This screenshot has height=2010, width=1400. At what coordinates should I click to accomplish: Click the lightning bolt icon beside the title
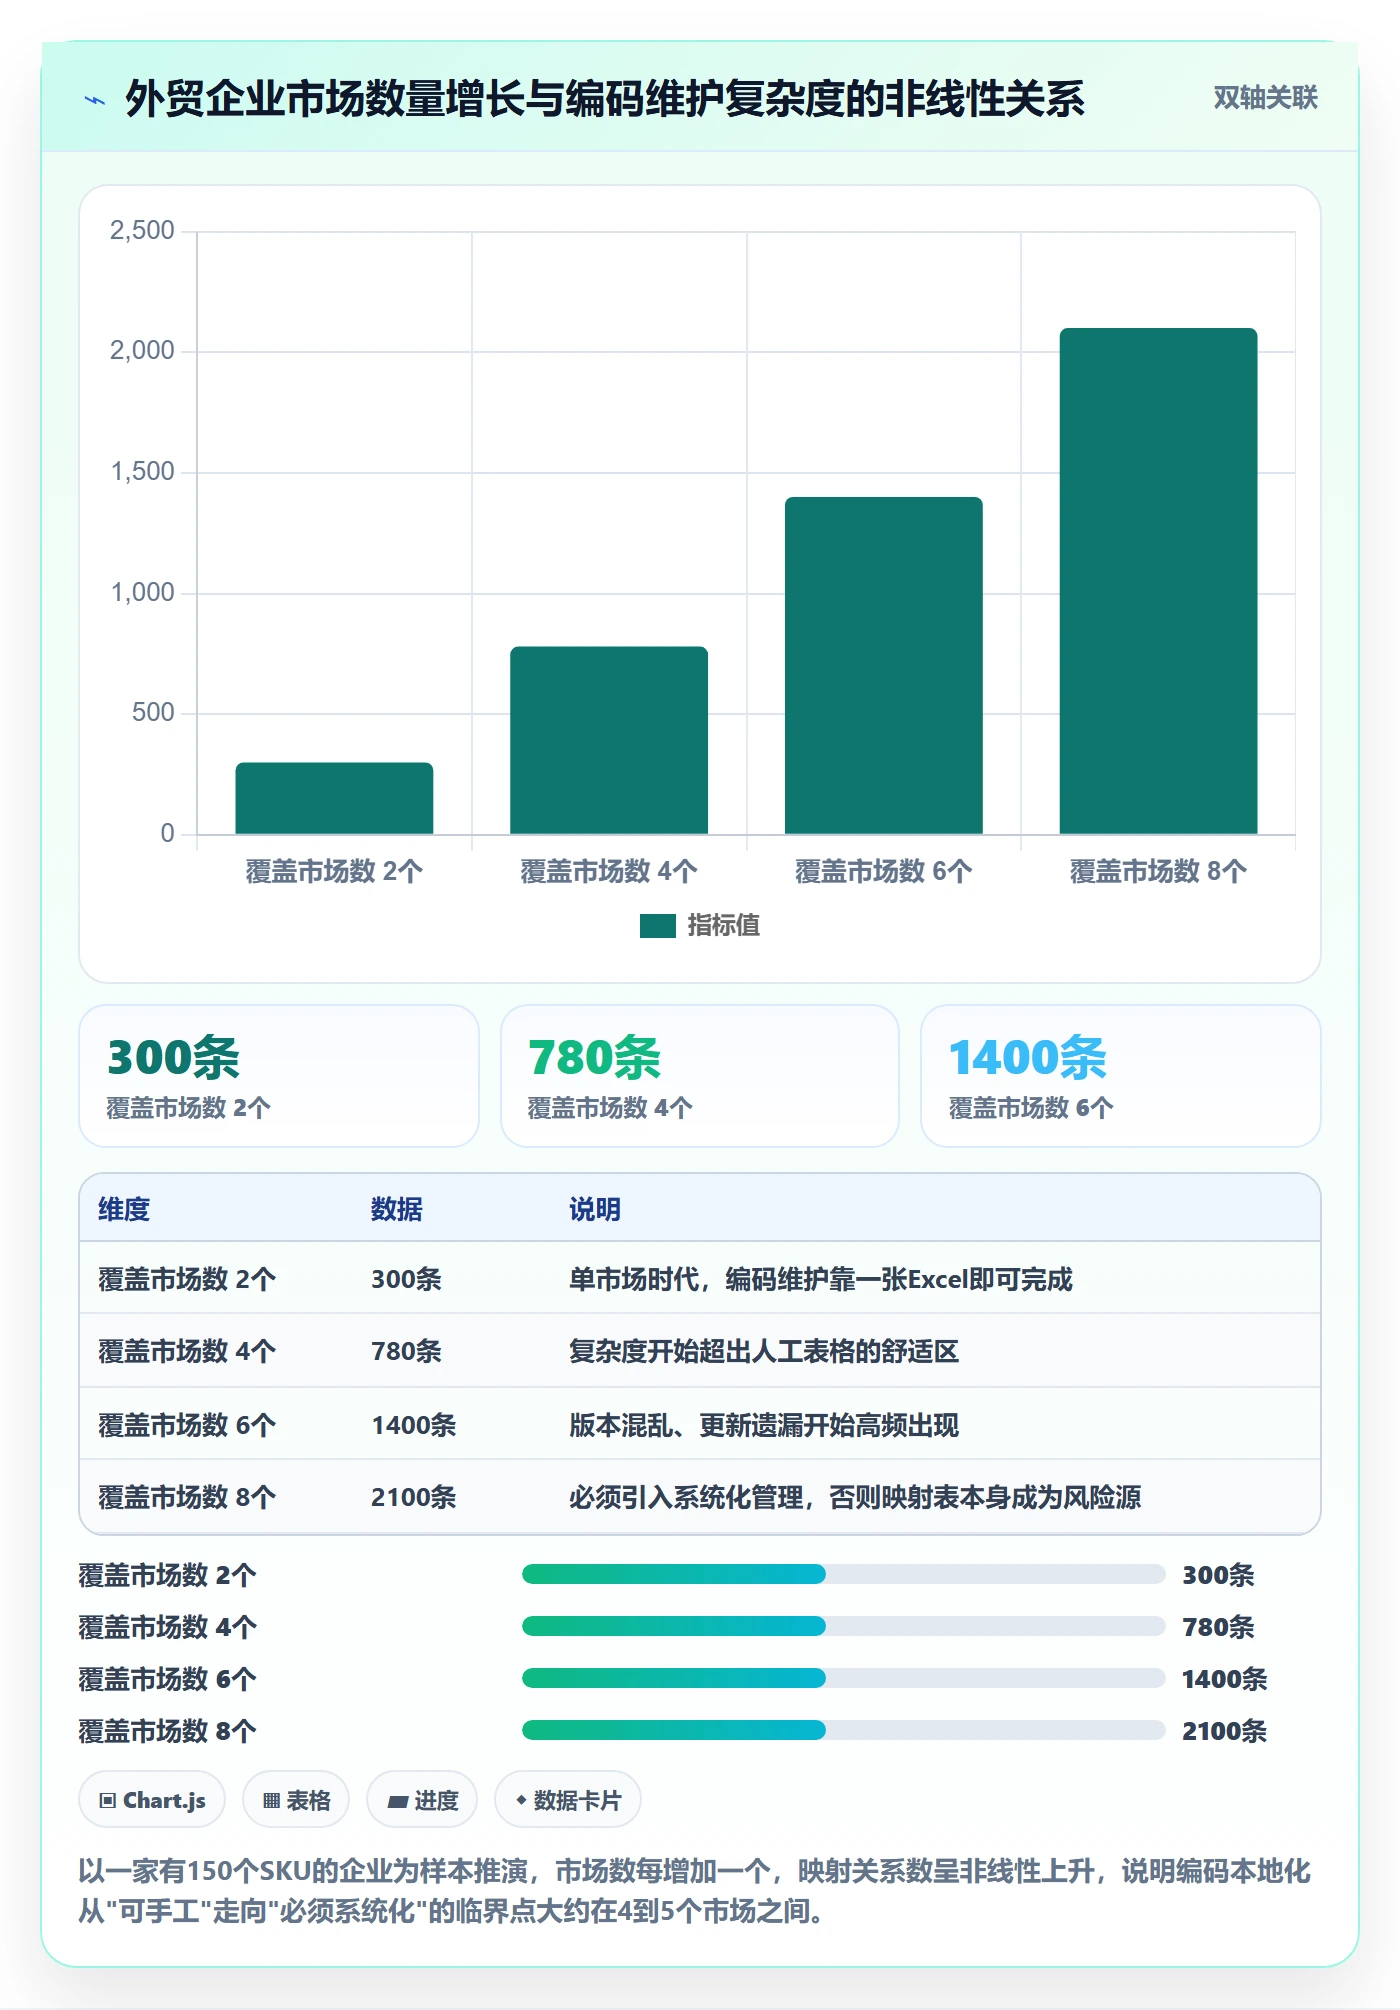95,99
